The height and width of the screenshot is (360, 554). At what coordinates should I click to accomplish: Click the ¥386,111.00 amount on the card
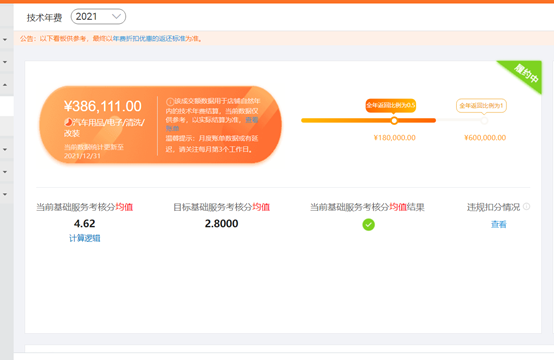[x=103, y=106]
